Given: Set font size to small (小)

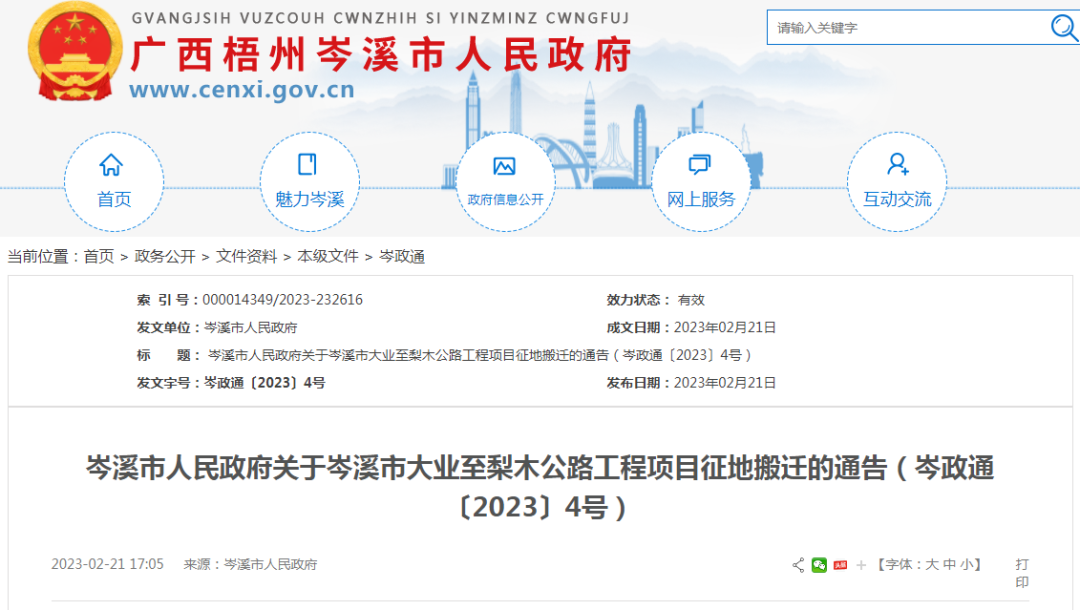Looking at the screenshot, I should click(x=966, y=565).
